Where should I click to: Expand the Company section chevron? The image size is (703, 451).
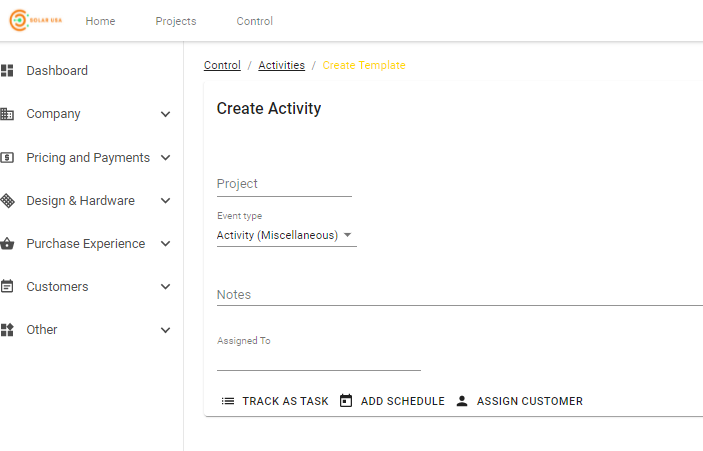(x=165, y=114)
